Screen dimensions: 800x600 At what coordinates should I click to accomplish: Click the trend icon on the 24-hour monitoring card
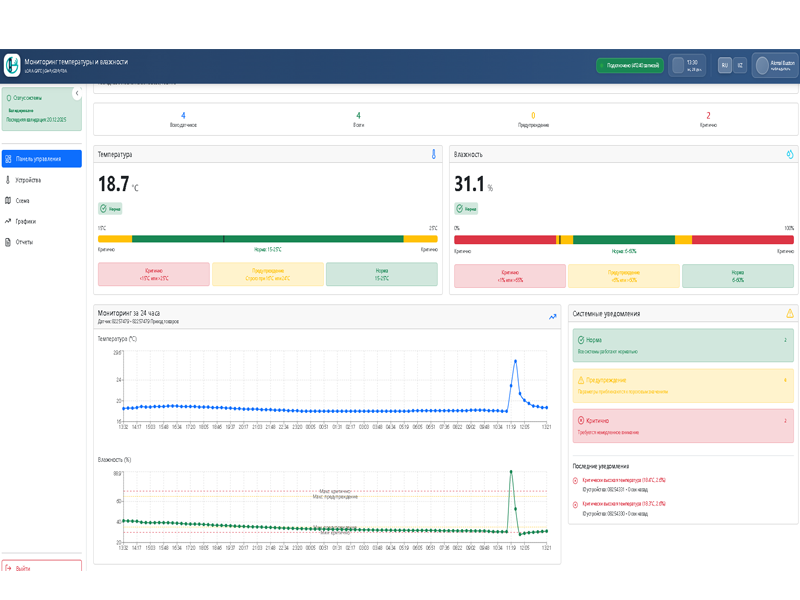click(553, 317)
